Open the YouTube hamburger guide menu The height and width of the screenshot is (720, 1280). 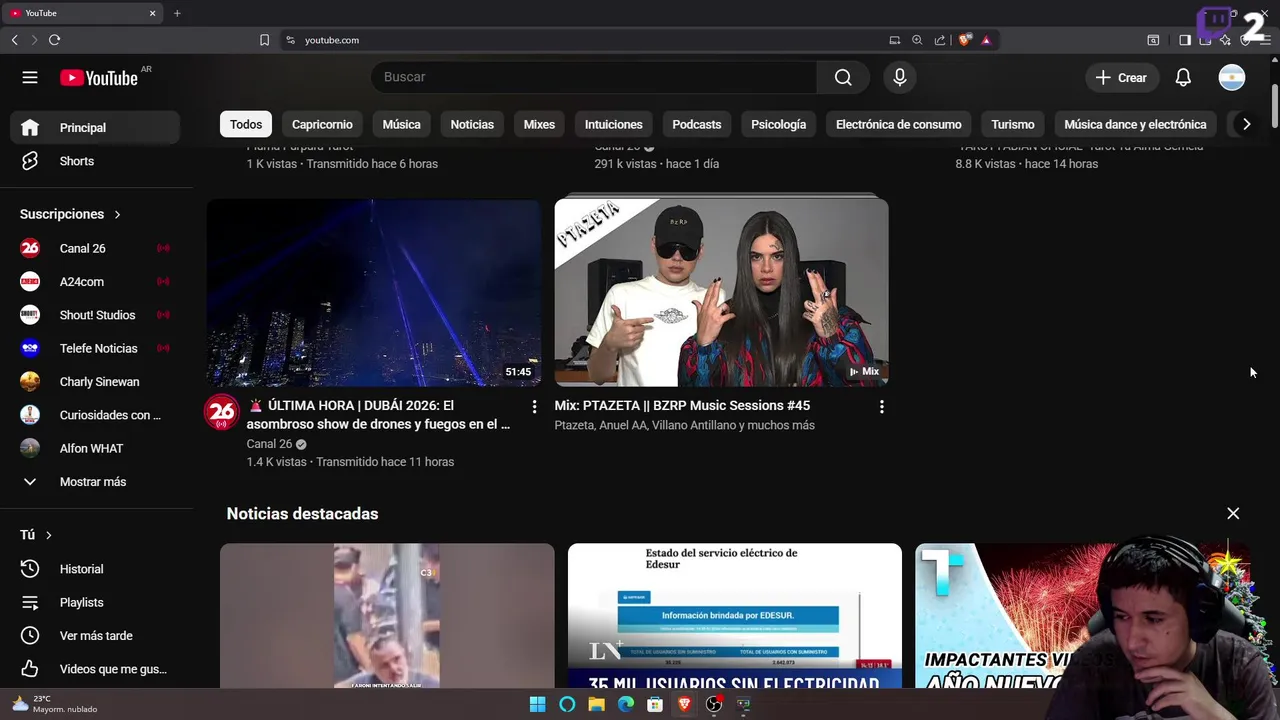pos(30,77)
